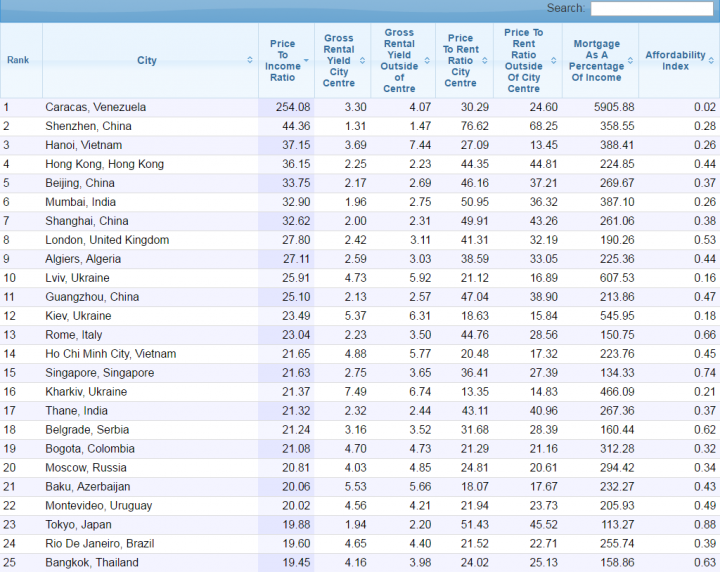720x572 pixels.
Task: Select the London, United Kingdom row
Action: [x=360, y=240]
